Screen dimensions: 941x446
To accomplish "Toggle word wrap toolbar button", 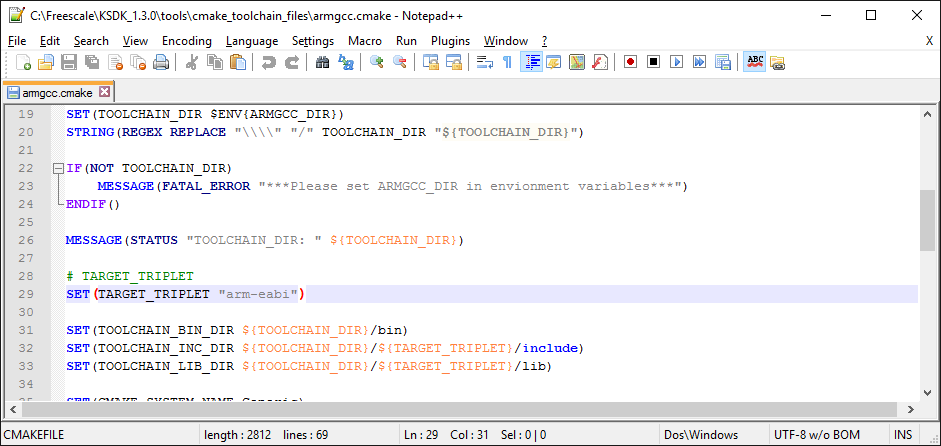I will point(484,62).
